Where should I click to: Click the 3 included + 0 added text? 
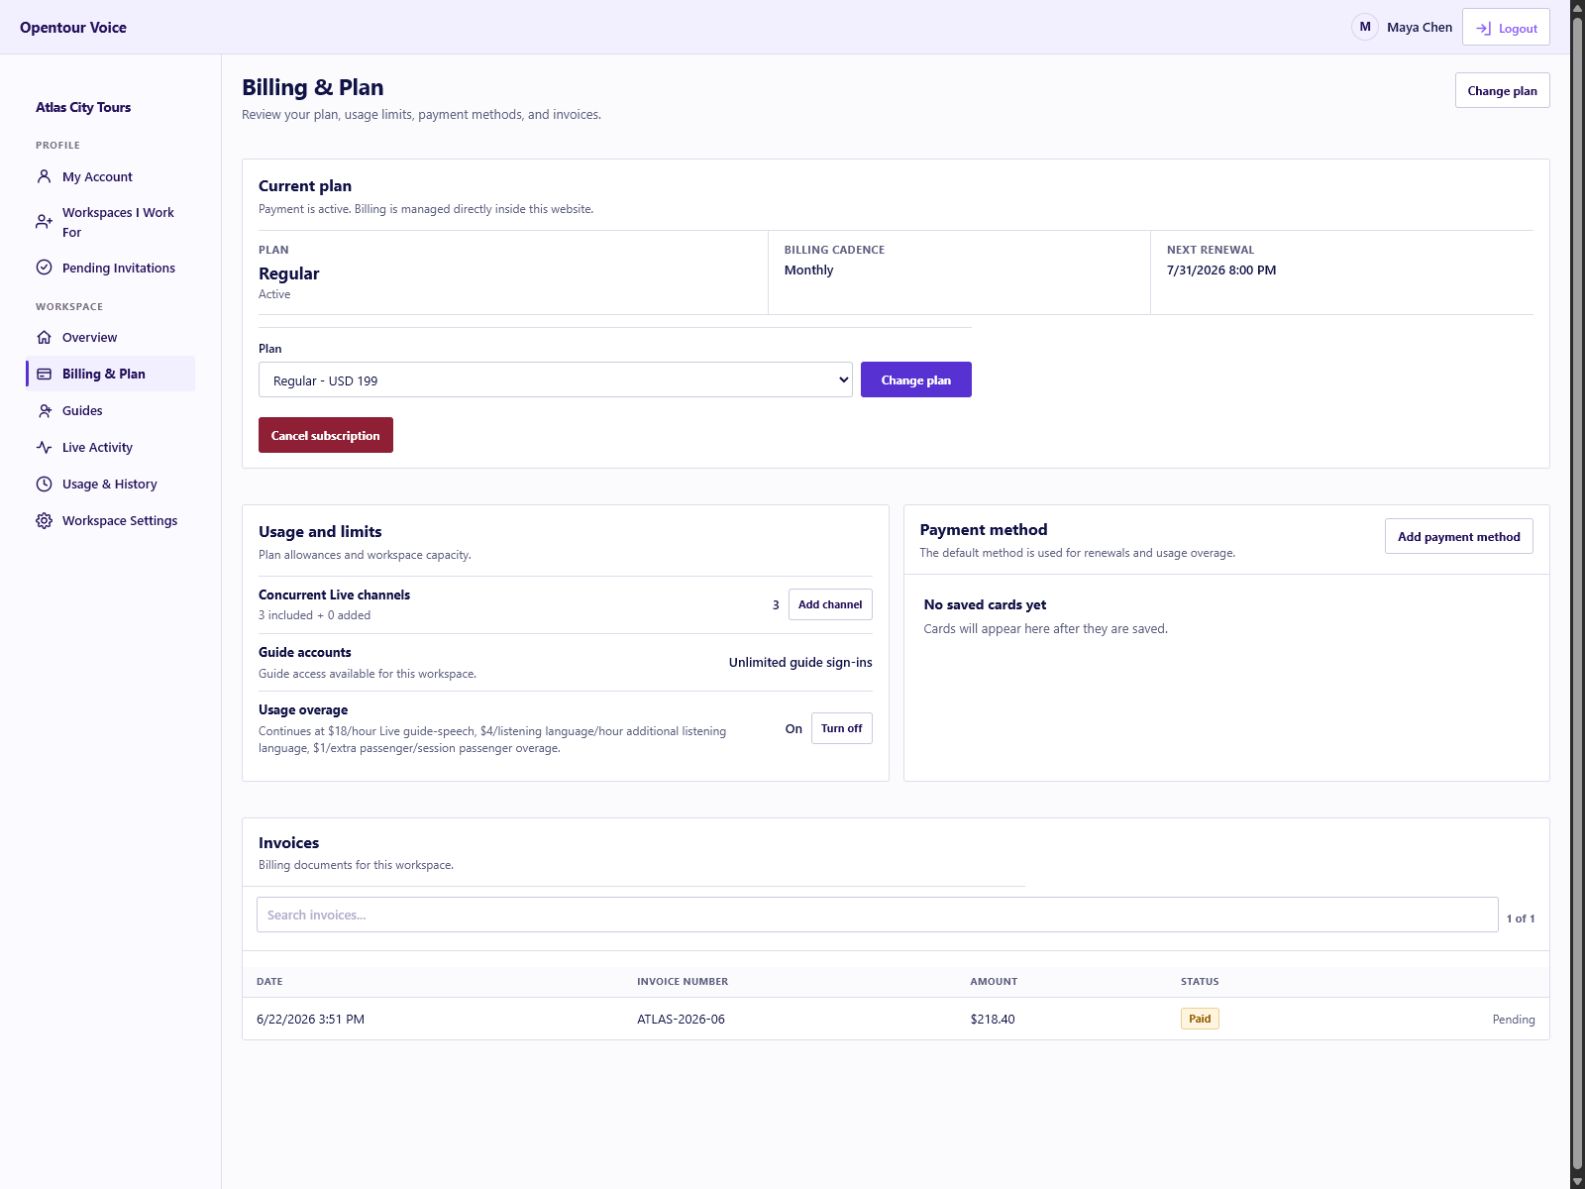(x=314, y=616)
